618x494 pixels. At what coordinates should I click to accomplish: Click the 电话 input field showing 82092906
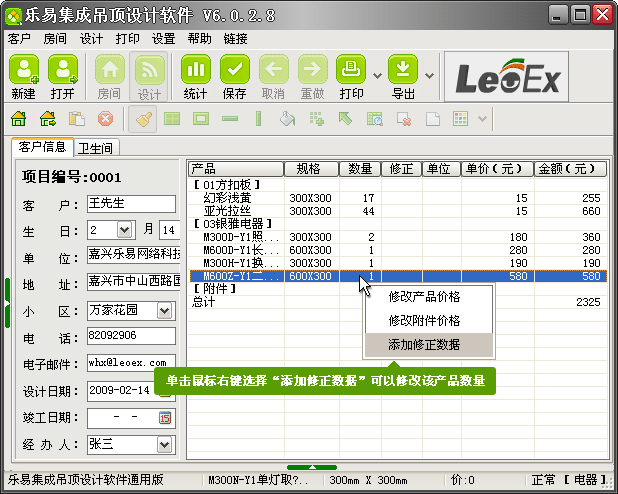coord(130,336)
